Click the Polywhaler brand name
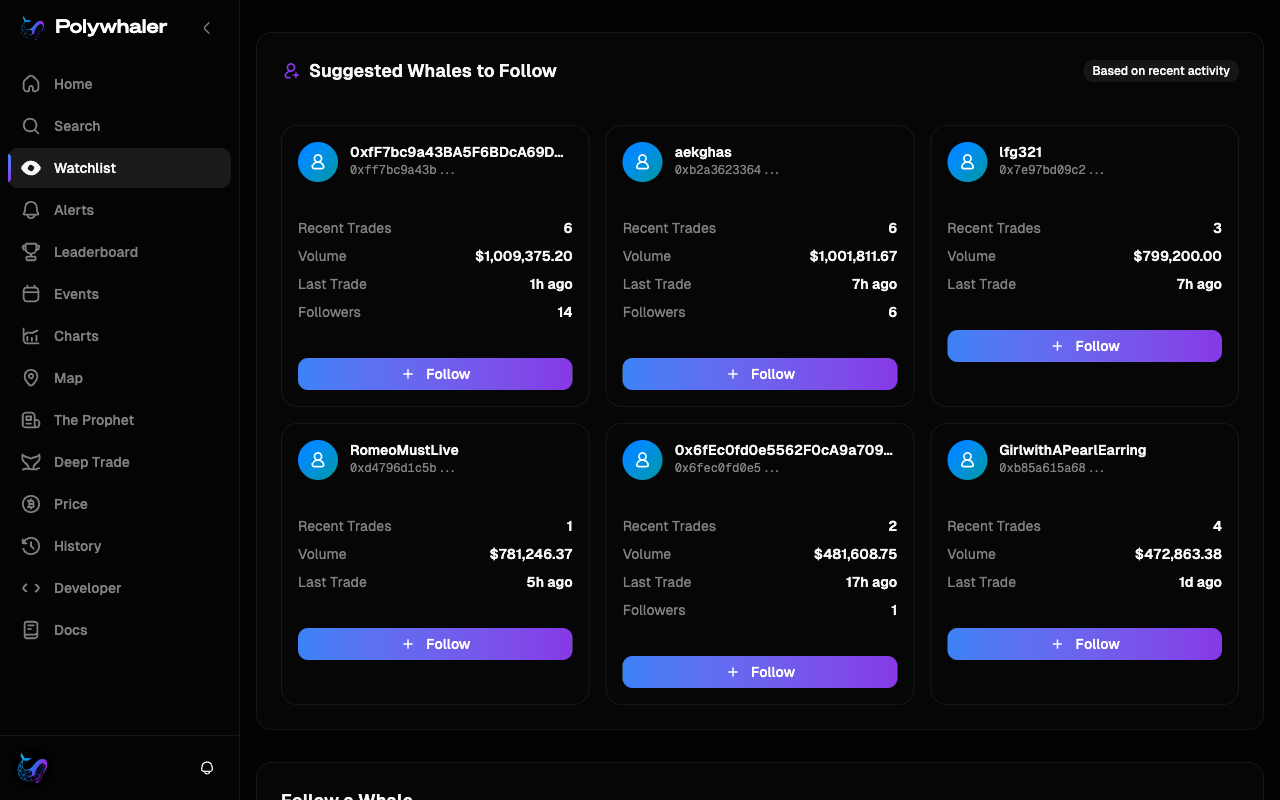The image size is (1280, 800). tap(111, 28)
